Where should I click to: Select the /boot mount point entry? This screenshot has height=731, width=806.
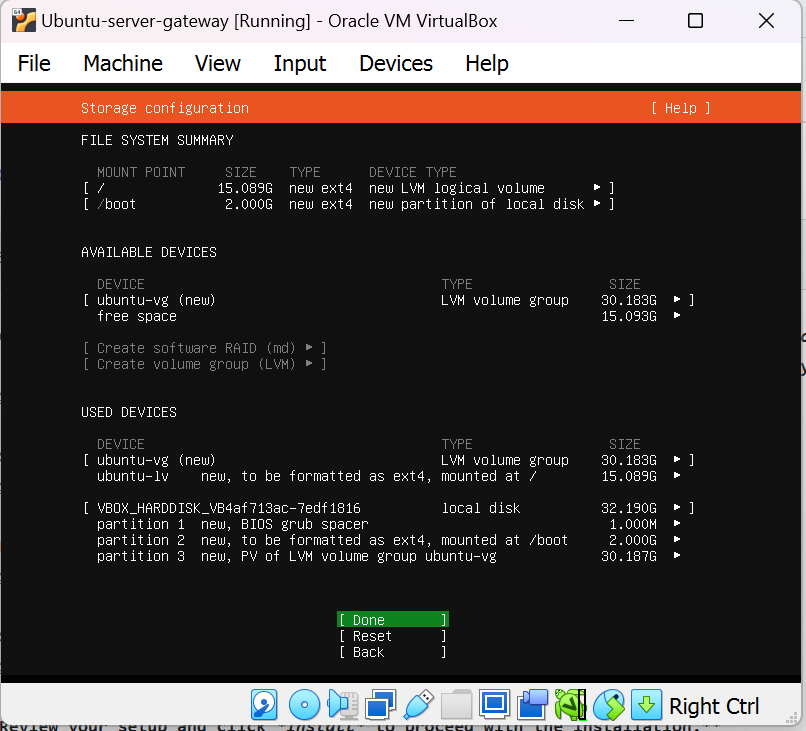pos(117,204)
